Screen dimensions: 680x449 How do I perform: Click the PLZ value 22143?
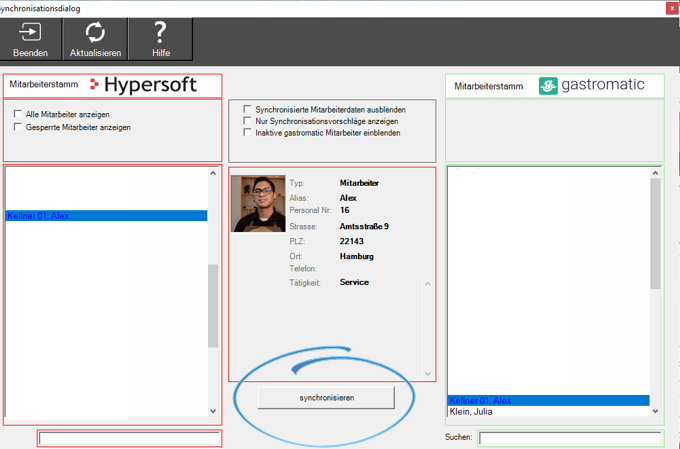(352, 241)
